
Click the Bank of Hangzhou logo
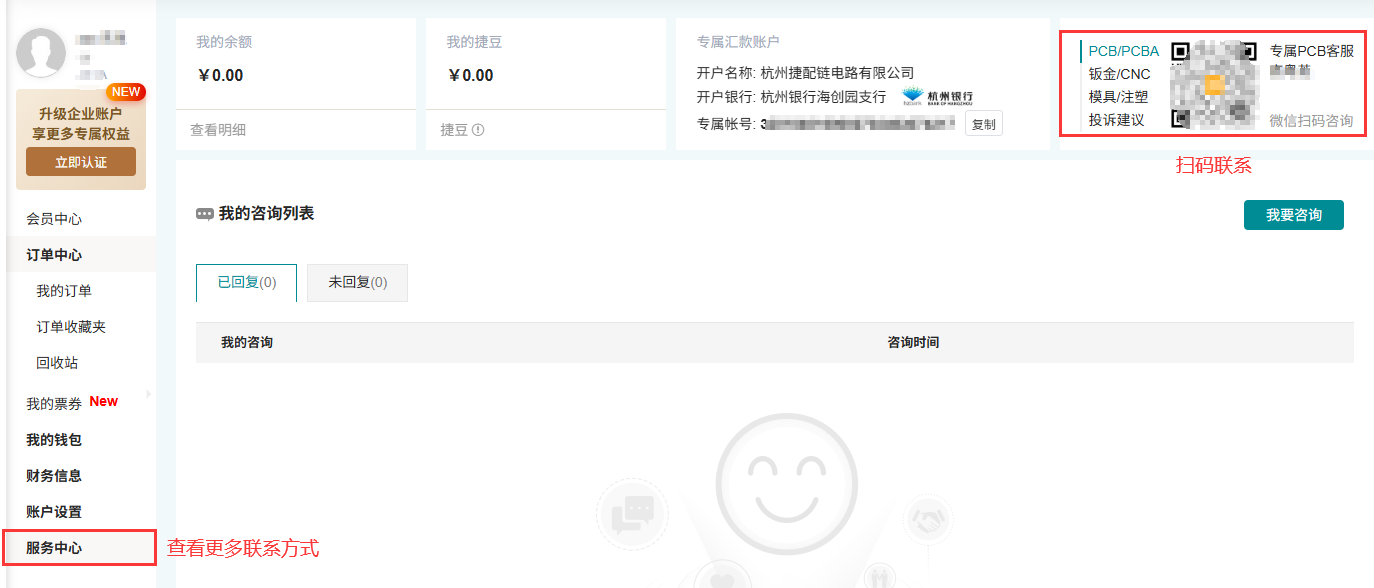[936, 97]
